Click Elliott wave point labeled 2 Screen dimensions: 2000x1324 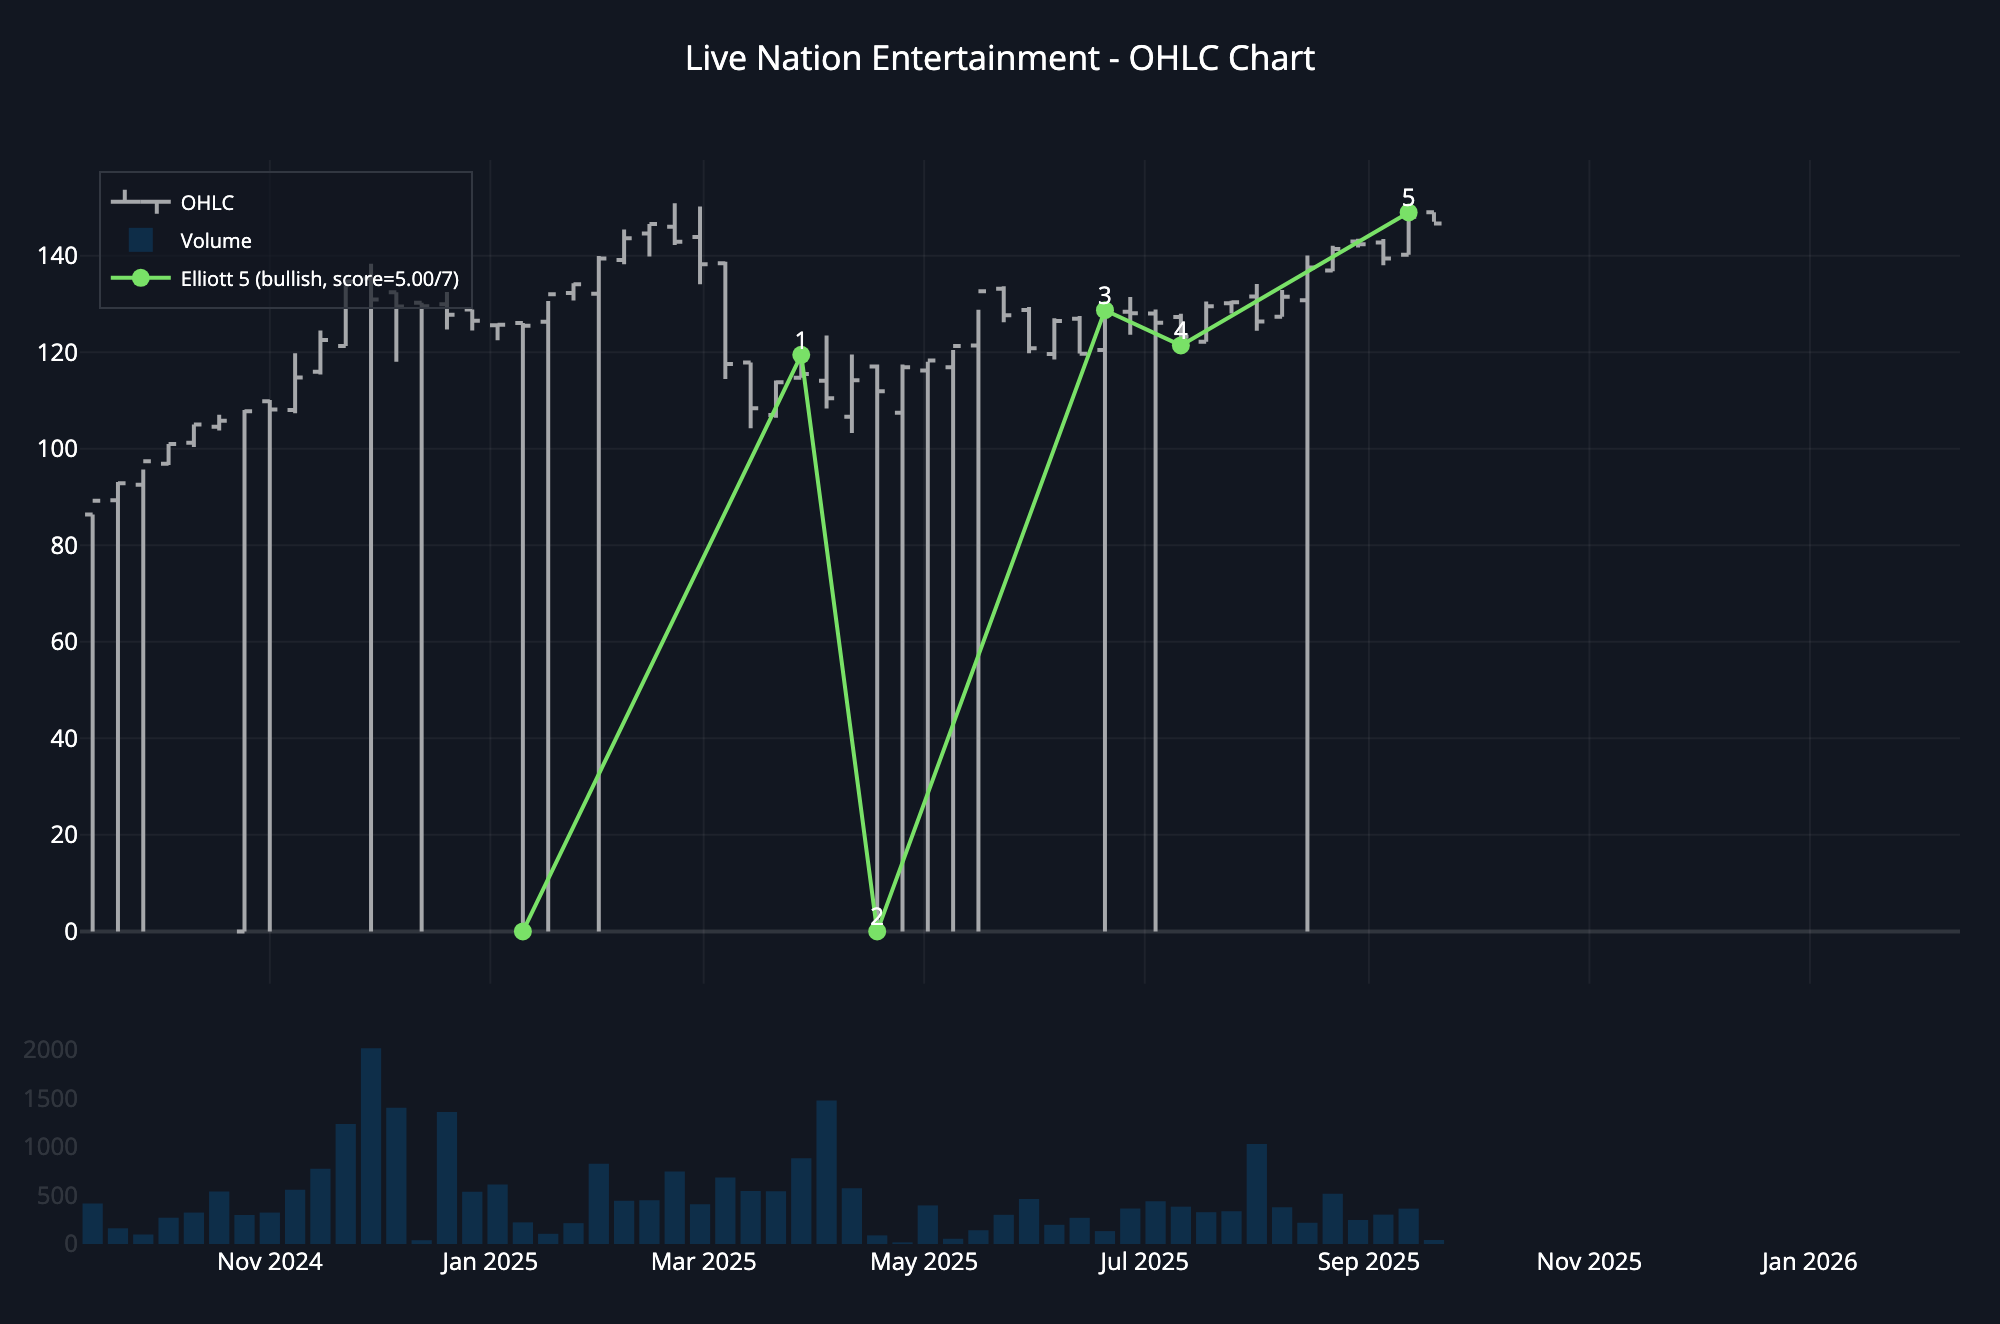tap(877, 931)
